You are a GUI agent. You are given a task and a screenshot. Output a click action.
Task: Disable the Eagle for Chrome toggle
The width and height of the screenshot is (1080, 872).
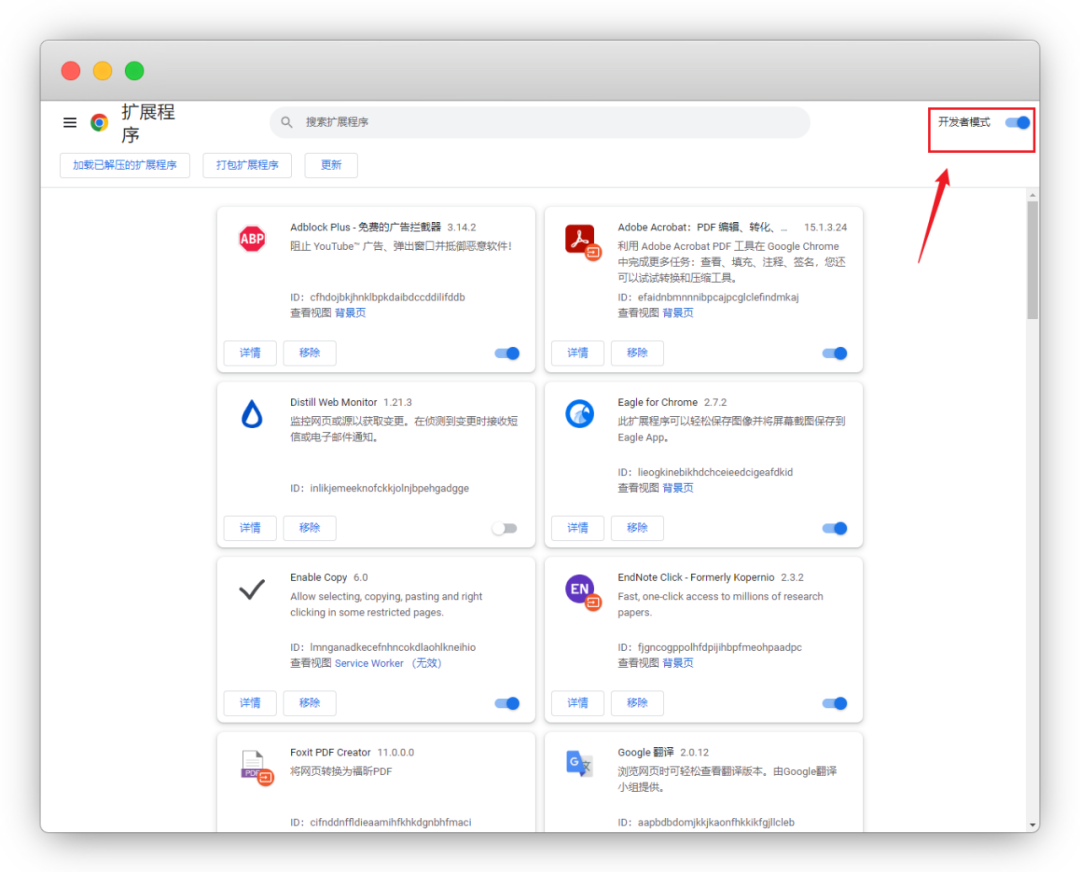click(x=835, y=528)
